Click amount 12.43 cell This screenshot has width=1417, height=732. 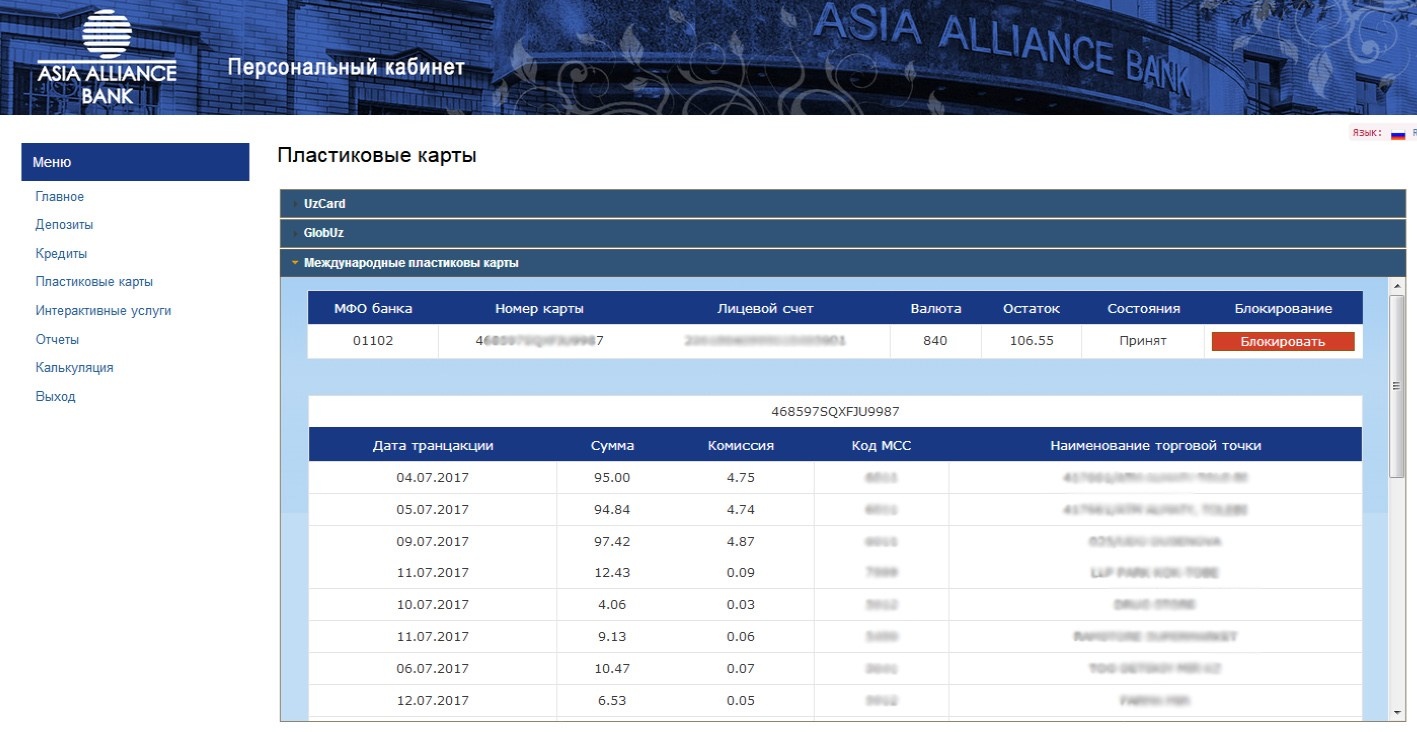pyautogui.click(x=612, y=573)
